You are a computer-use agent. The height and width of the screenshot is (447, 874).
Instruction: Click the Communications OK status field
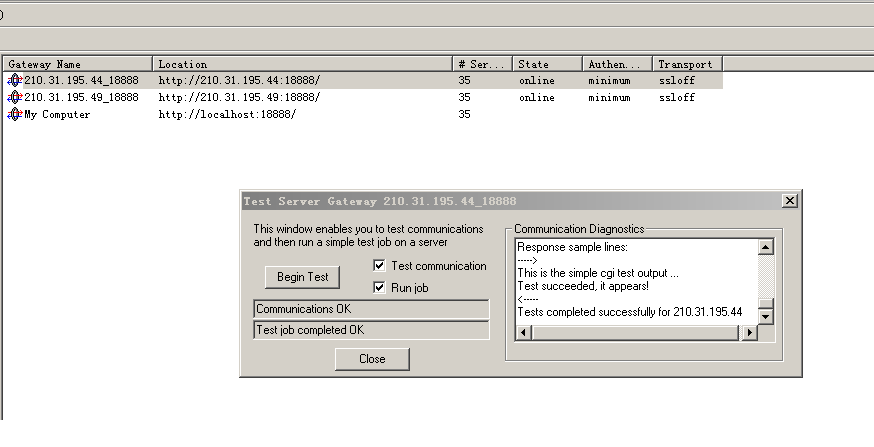point(372,309)
